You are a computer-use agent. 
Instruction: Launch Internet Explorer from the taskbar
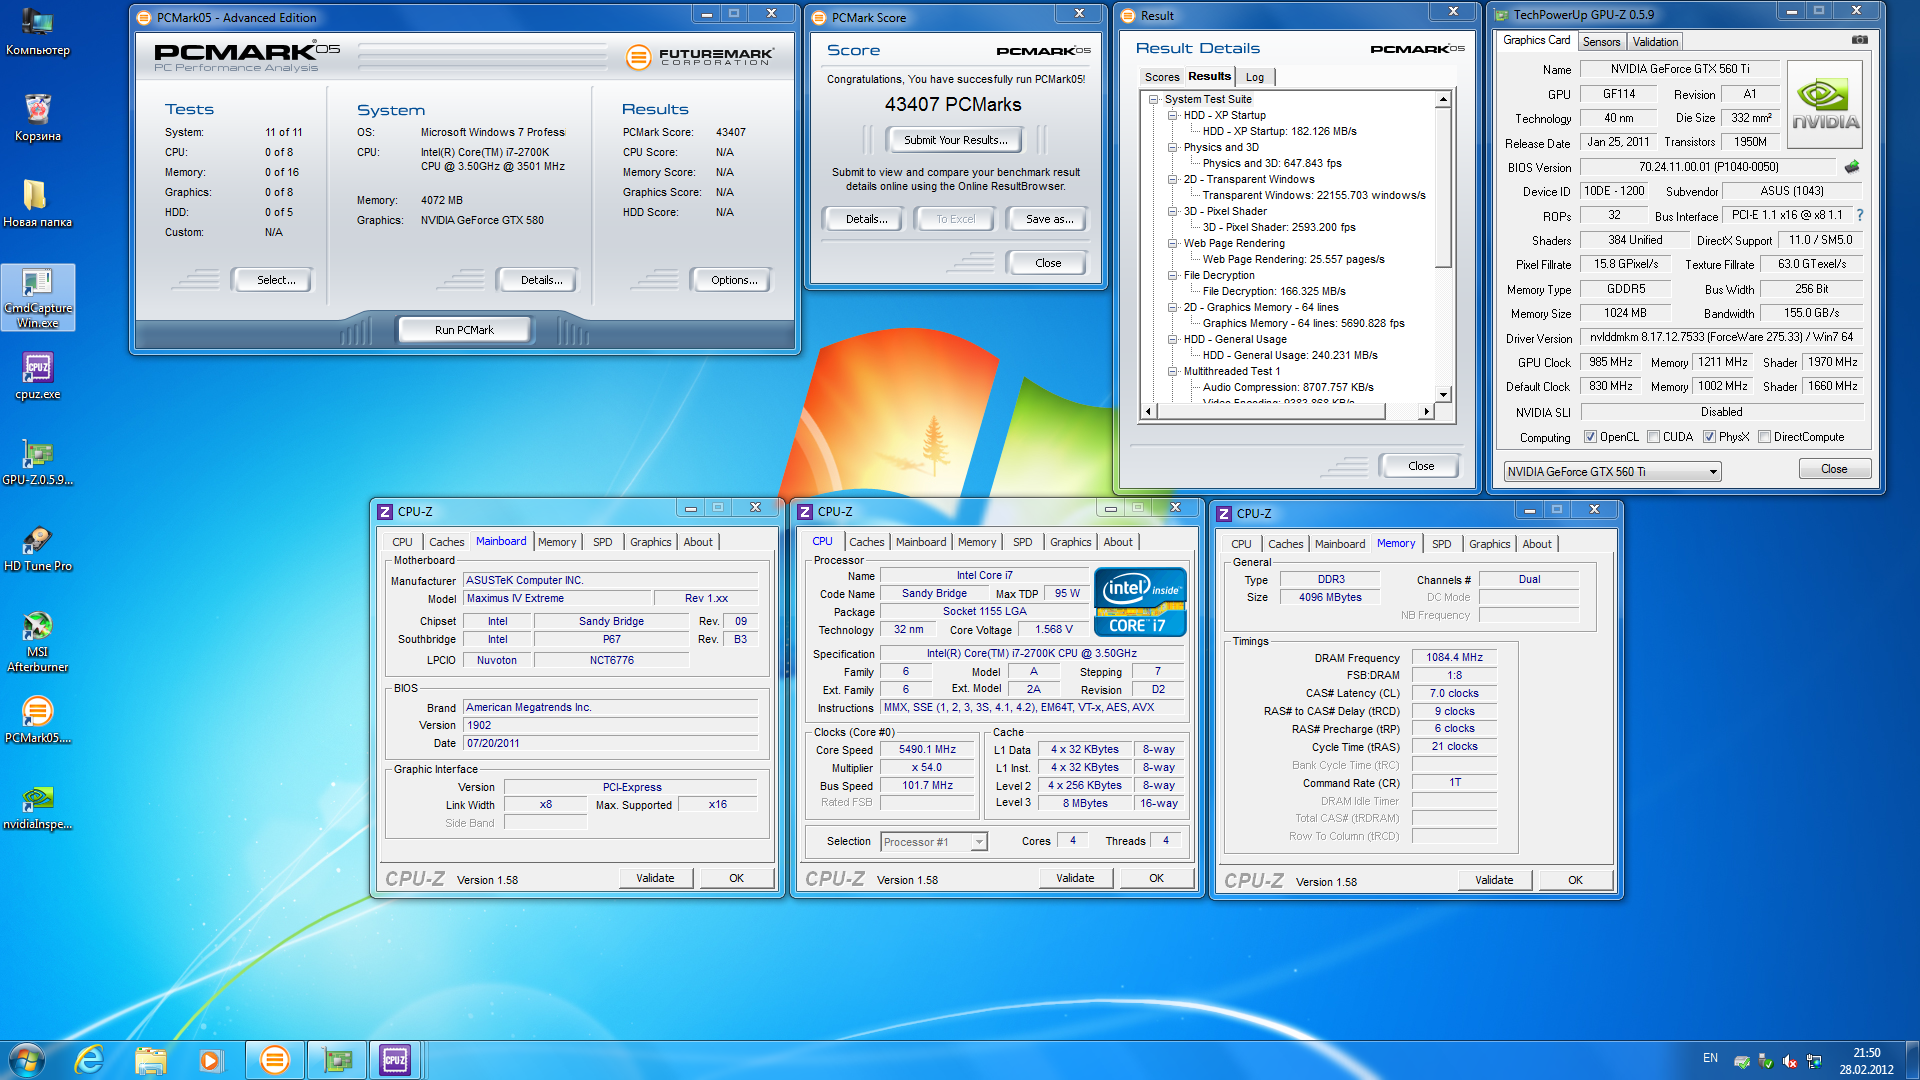89,1060
